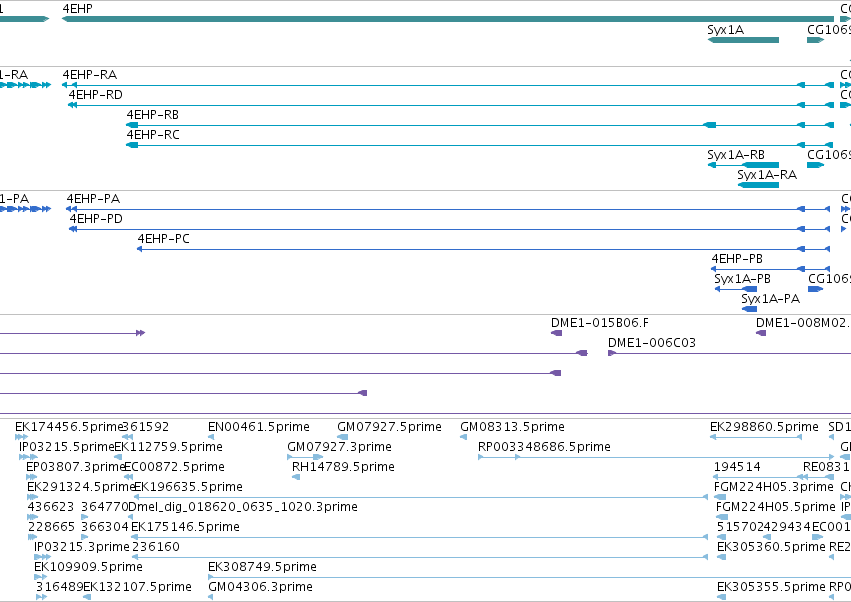
Task: Click the Syx1A gene feature
Action: [x=743, y=40]
